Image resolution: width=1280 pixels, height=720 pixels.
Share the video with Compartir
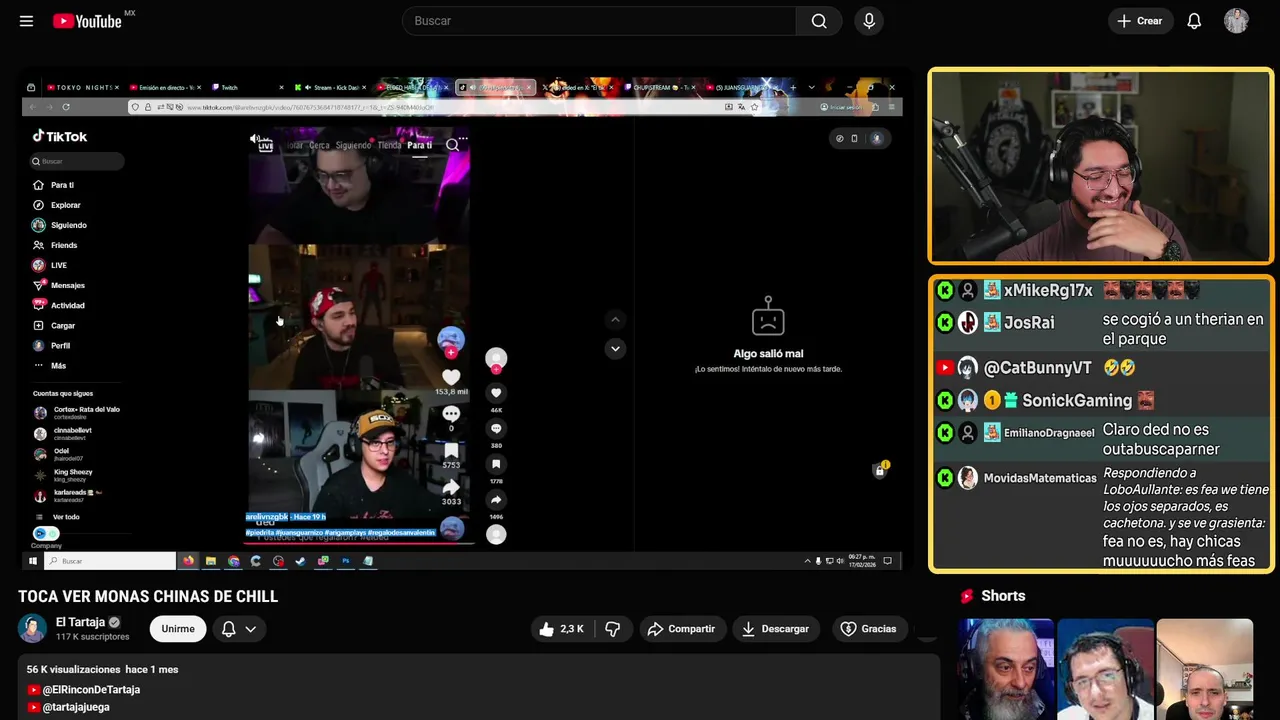[x=681, y=629]
